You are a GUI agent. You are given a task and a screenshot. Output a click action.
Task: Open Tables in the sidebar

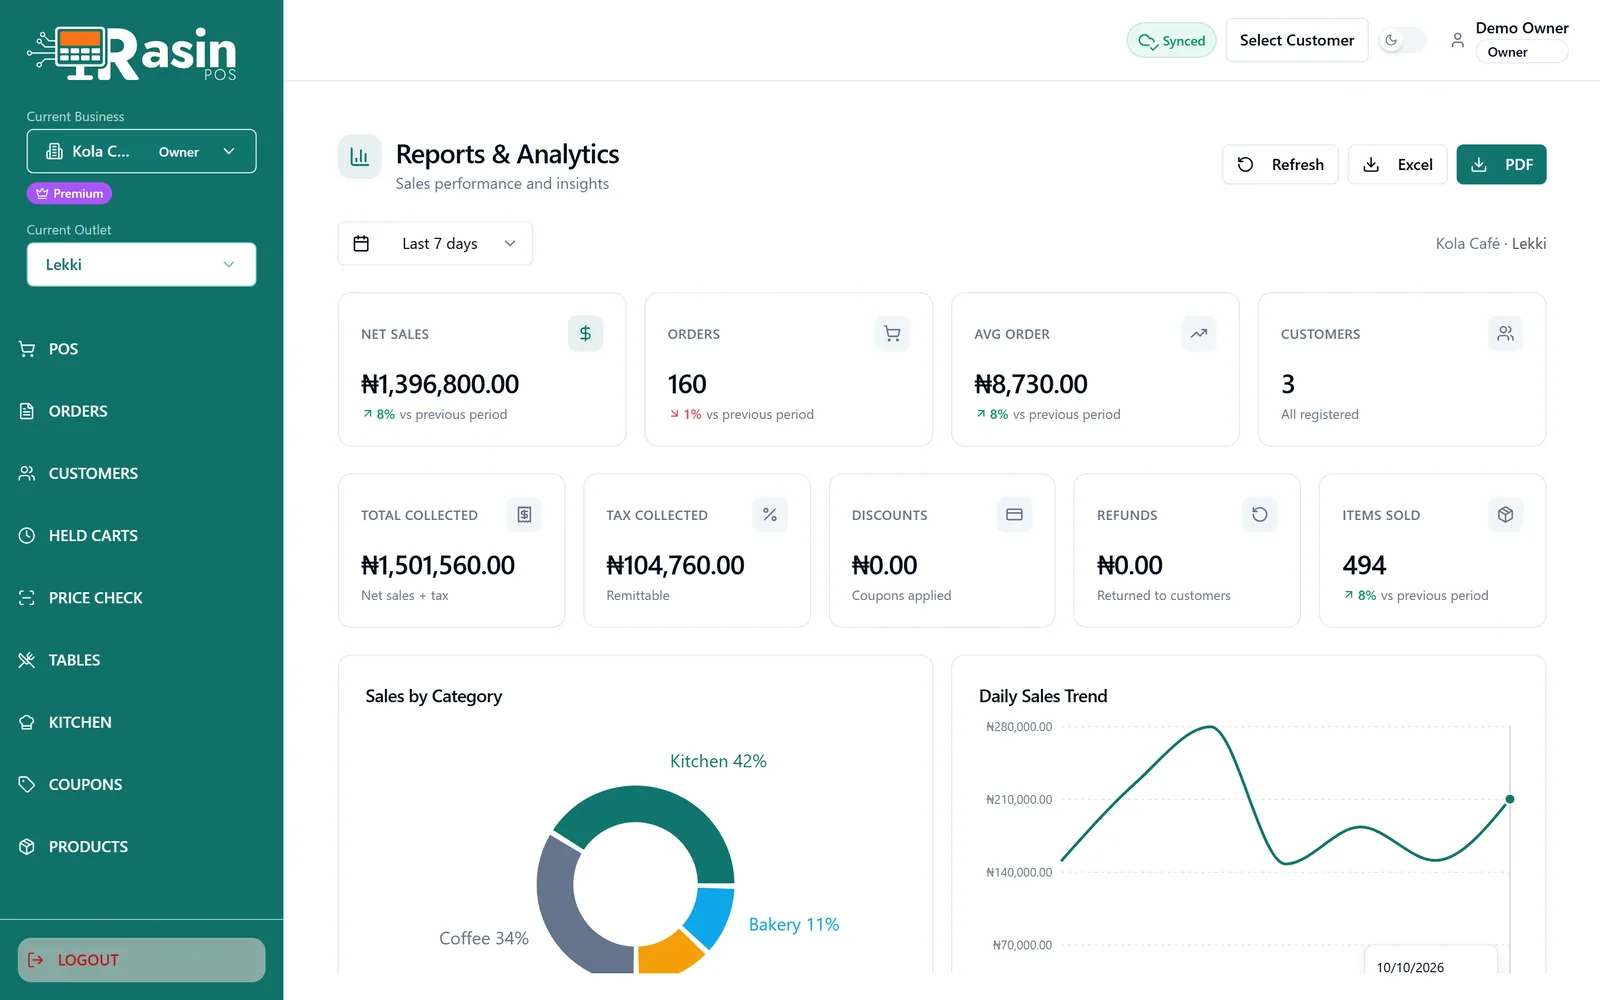pyautogui.click(x=141, y=660)
